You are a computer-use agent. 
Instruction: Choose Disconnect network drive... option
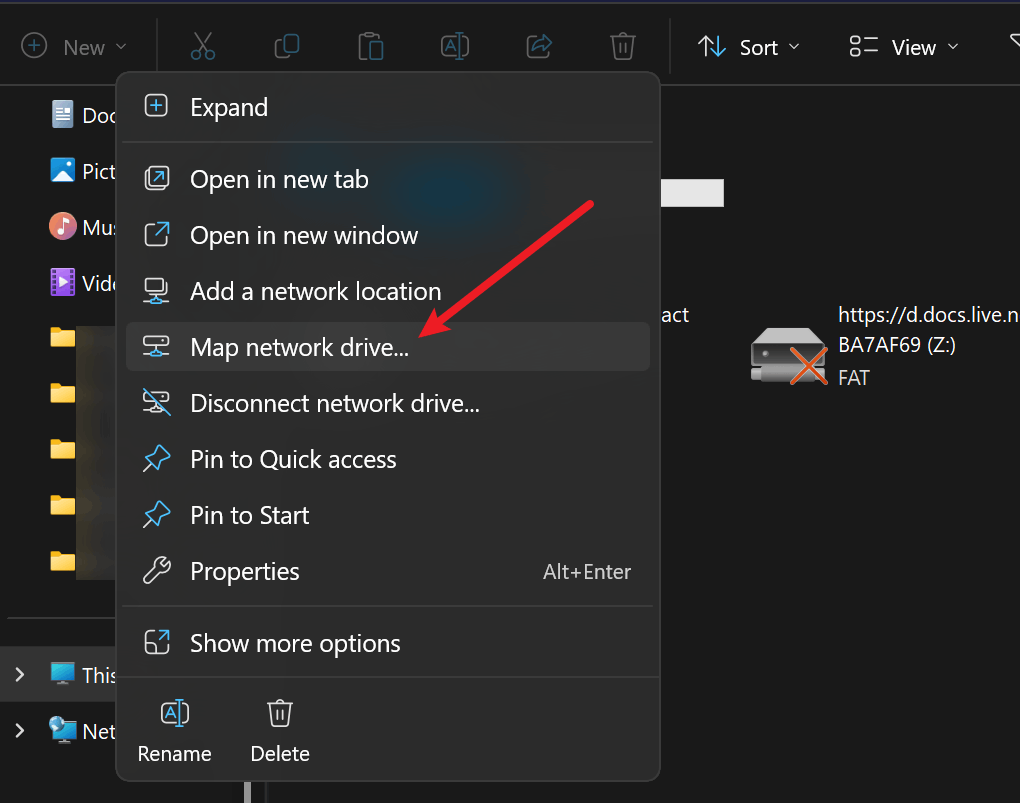pos(388,403)
